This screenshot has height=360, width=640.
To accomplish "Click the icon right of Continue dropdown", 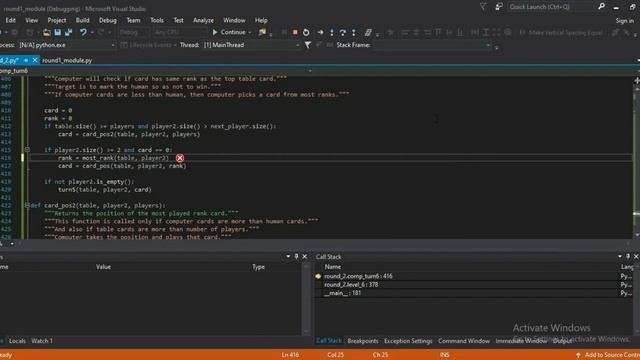I will pyautogui.click(x=262, y=32).
